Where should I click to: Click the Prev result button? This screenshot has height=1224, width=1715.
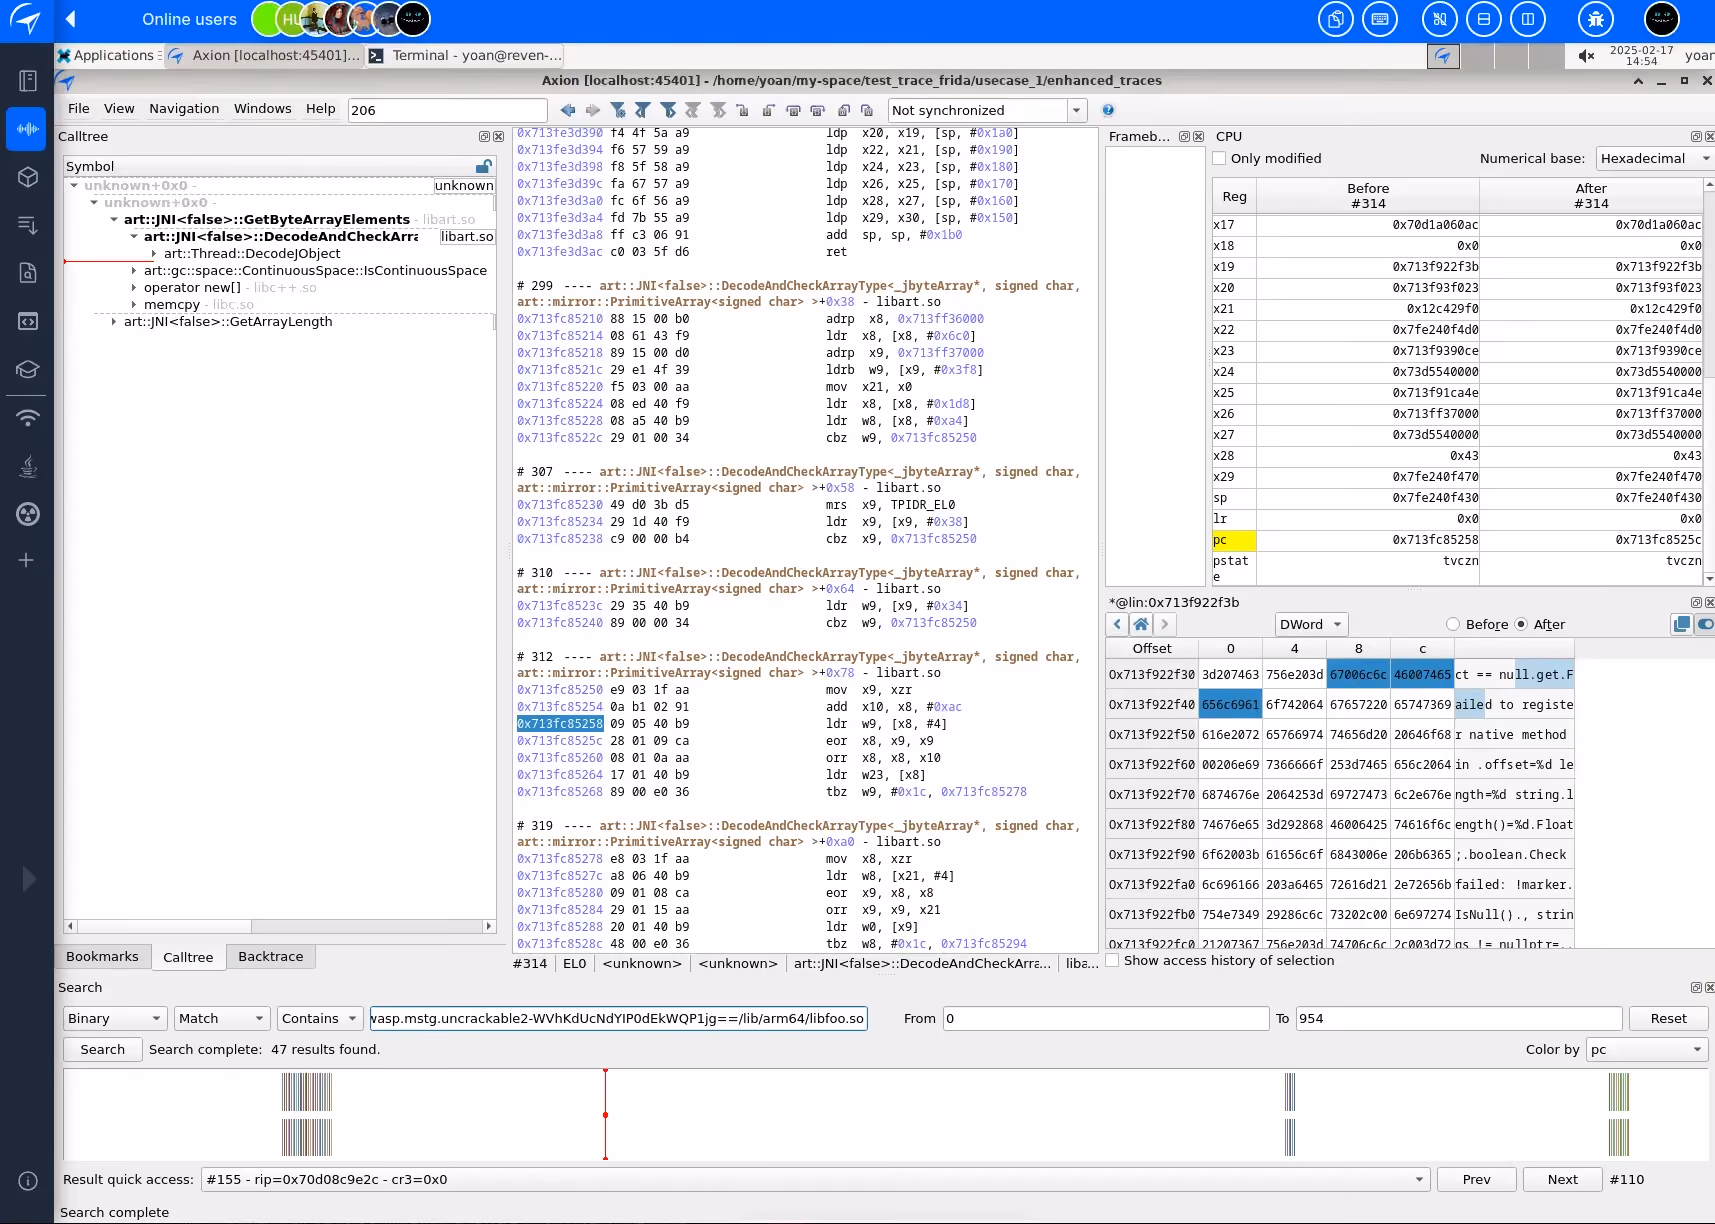tap(1476, 1179)
